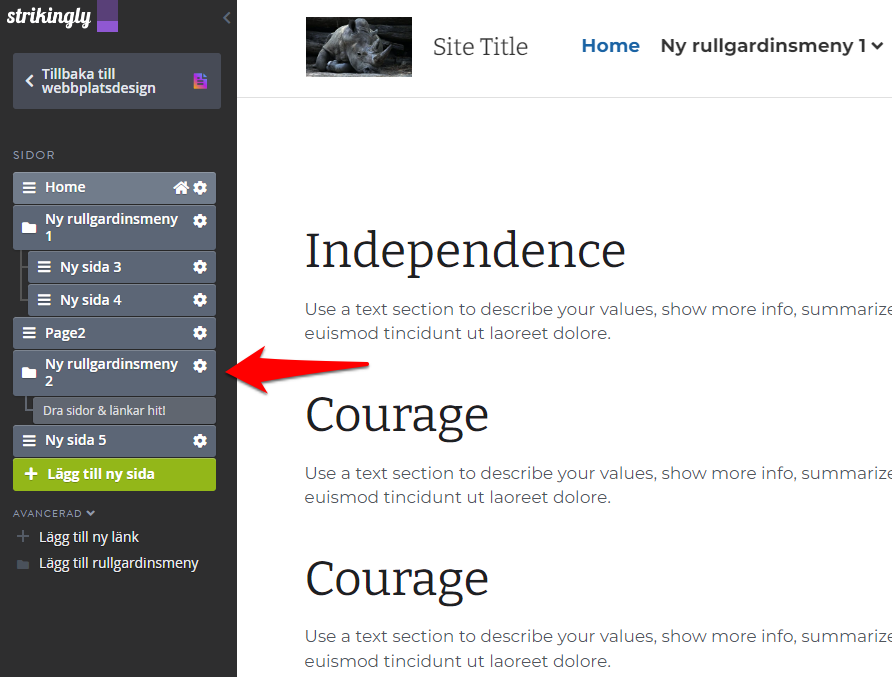Select Ny sida 3 page

(122, 267)
